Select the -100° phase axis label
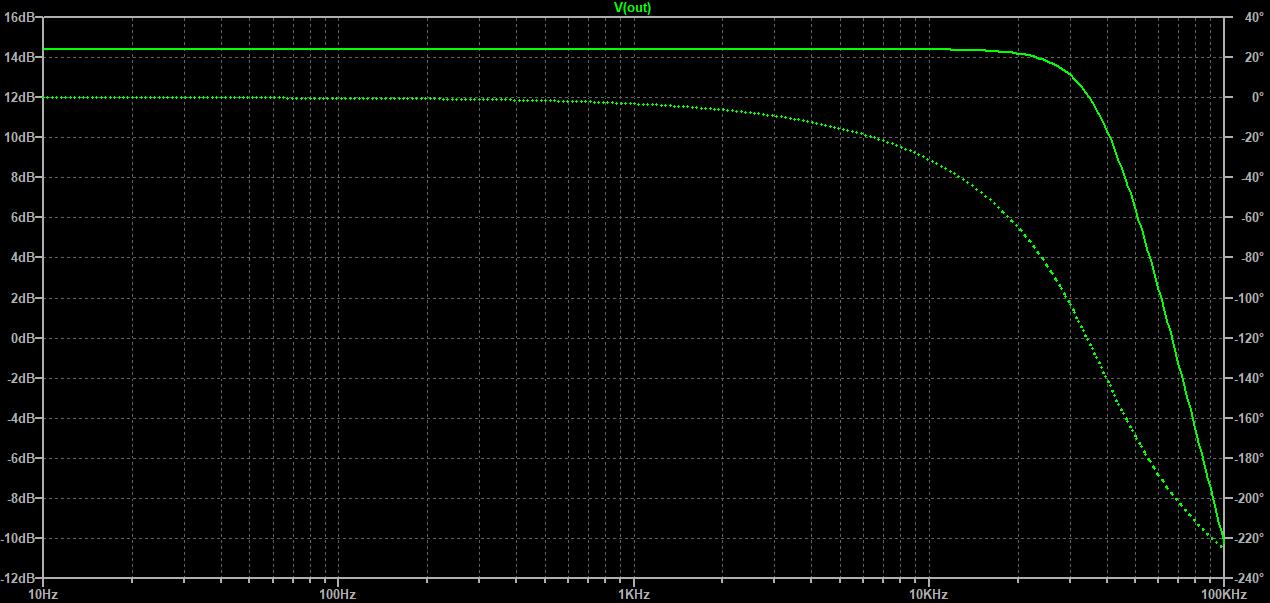This screenshot has width=1270, height=603. pos(1250,298)
